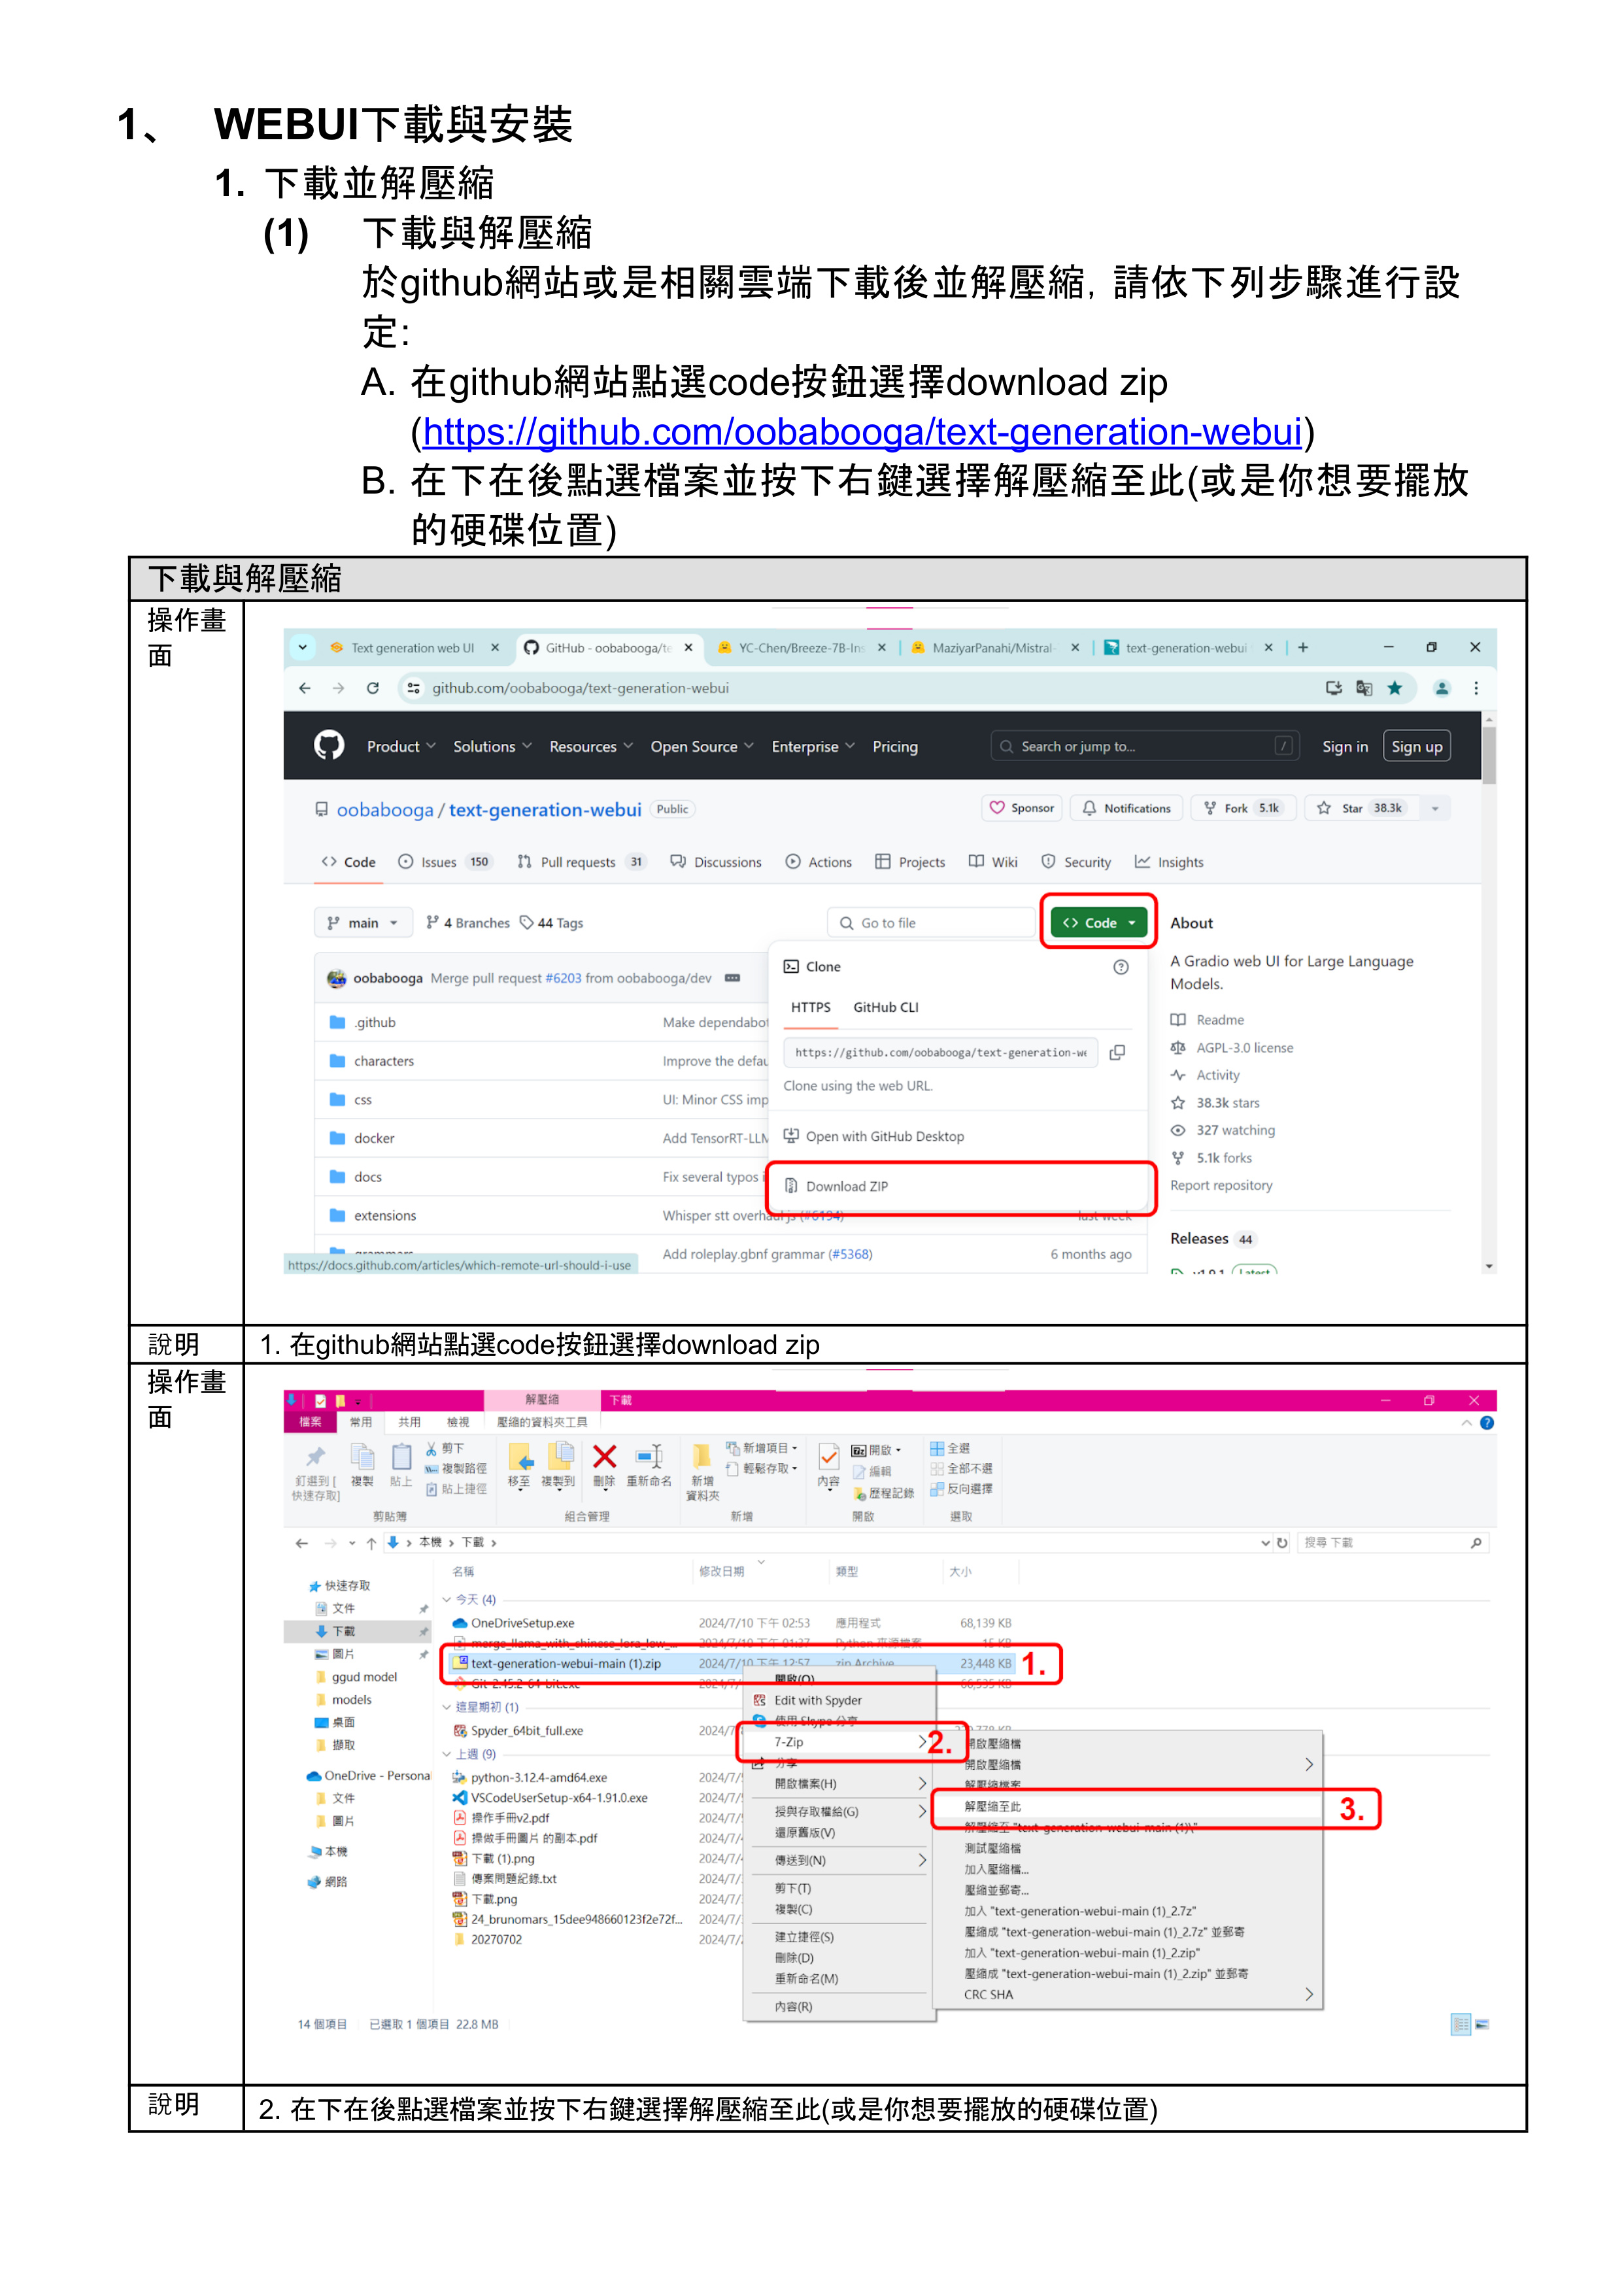
Task: Click the translate page icon in the address bar
Action: (1364, 688)
